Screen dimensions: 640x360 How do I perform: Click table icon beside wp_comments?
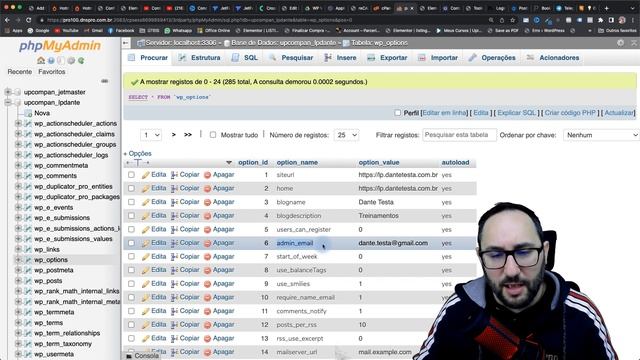coord(28,176)
